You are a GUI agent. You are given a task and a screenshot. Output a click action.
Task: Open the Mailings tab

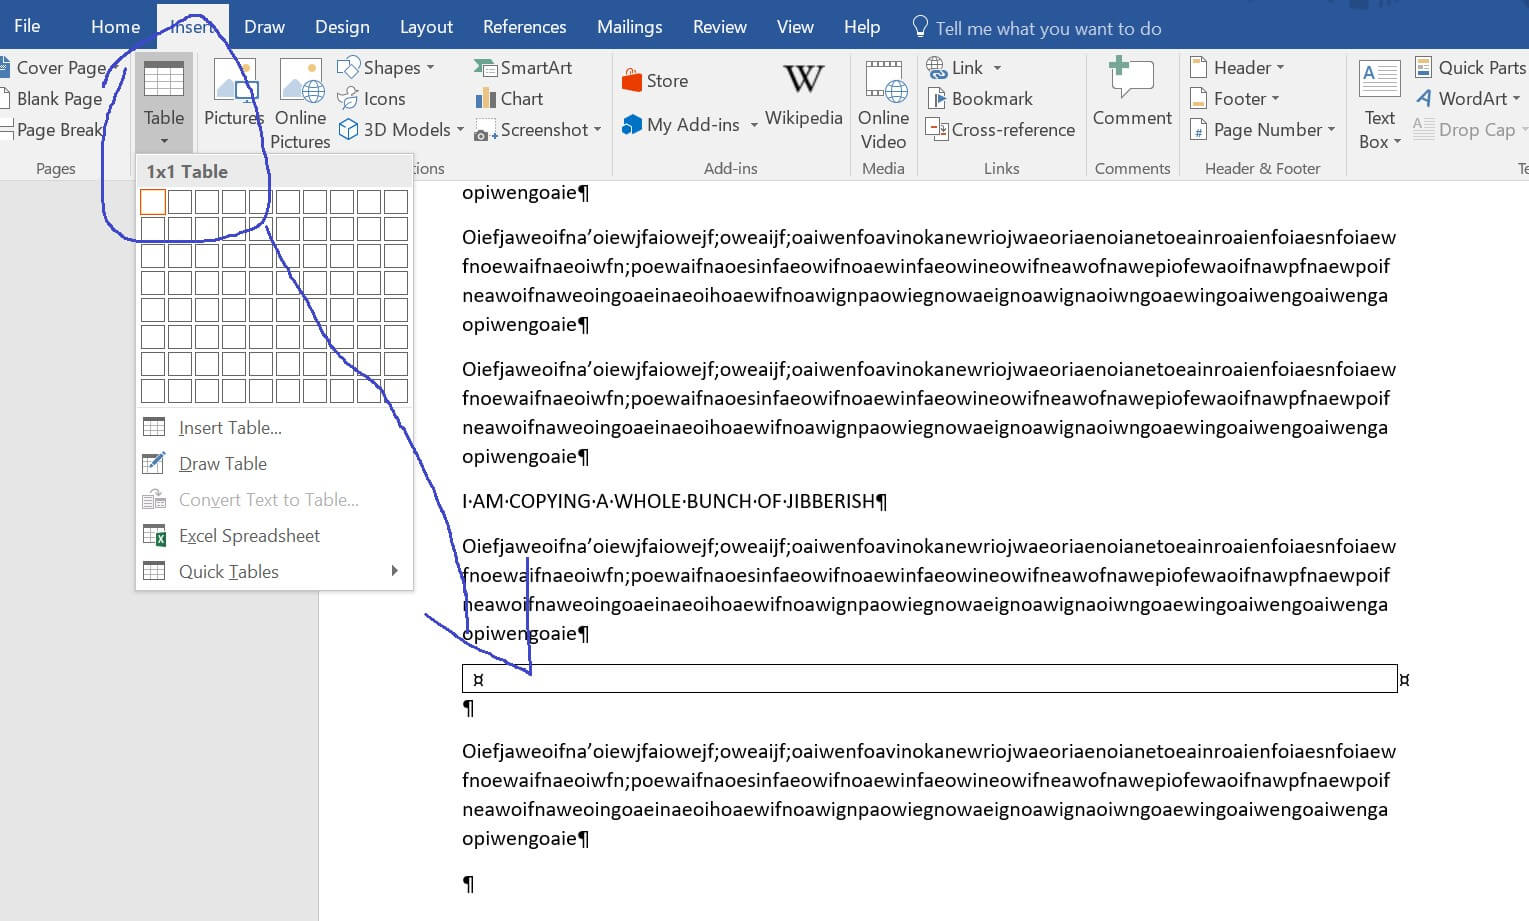point(629,26)
